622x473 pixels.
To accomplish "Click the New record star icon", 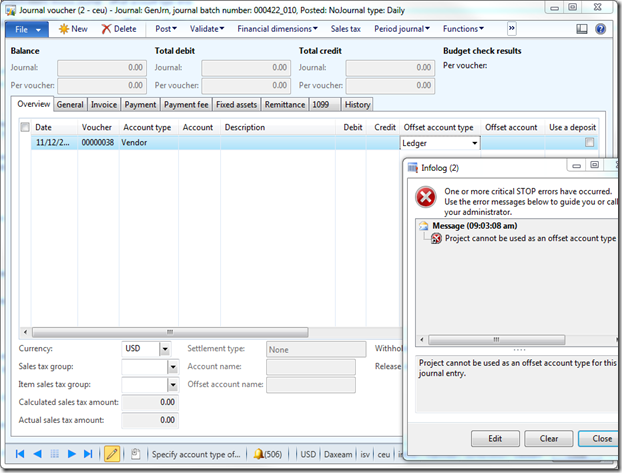I will tap(63, 29).
